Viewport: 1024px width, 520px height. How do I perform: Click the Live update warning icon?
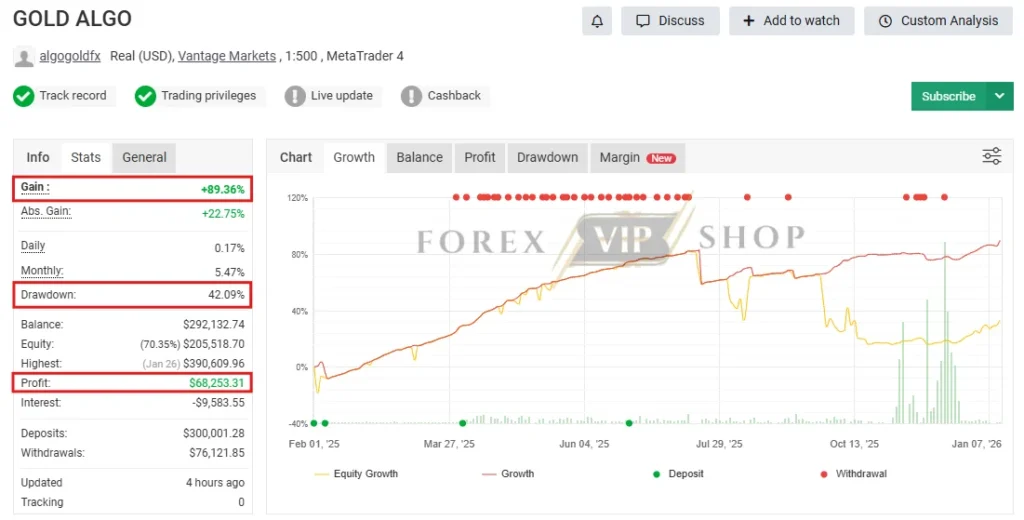[295, 96]
